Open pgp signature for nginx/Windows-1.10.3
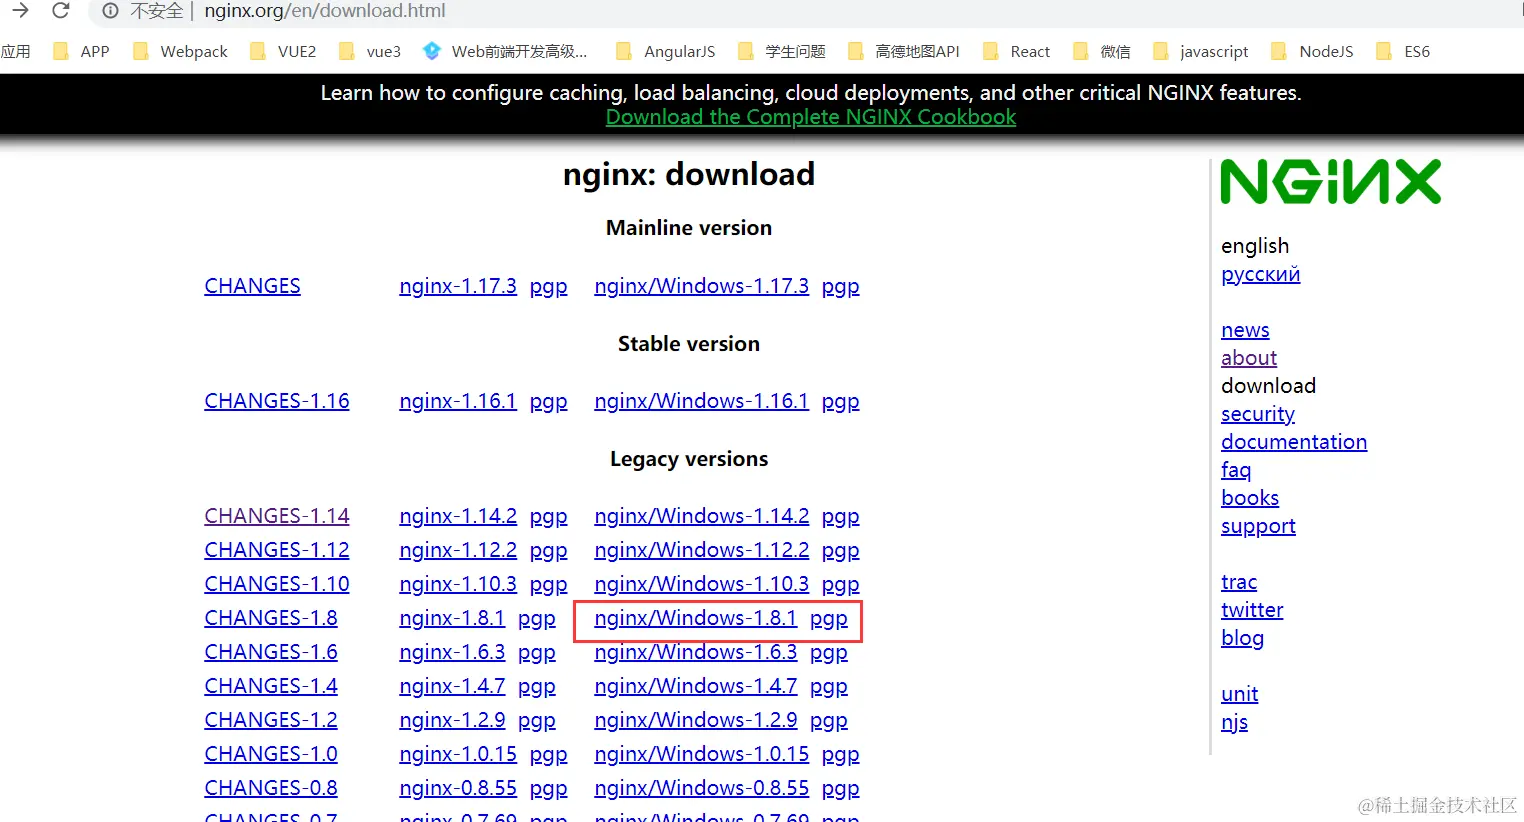 pyautogui.click(x=841, y=585)
